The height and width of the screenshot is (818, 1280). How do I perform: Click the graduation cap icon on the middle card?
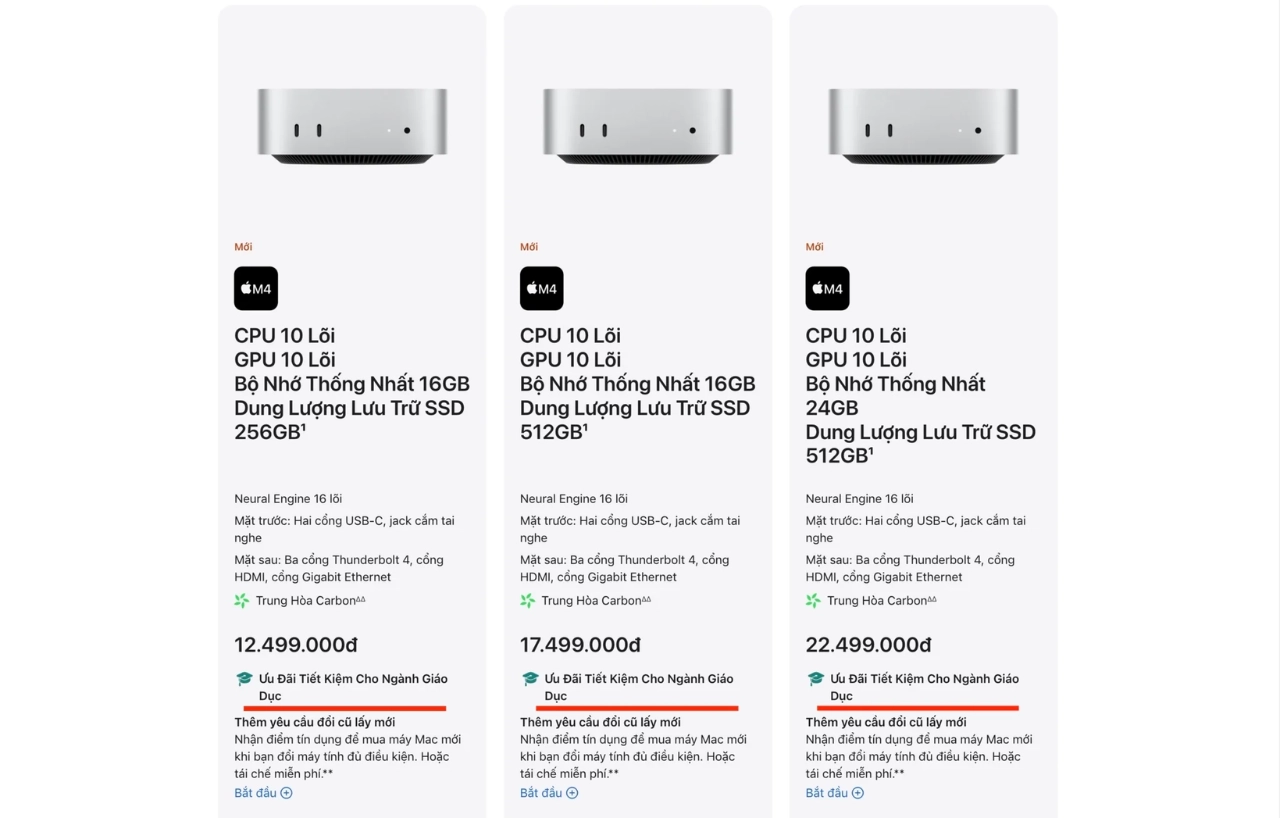click(x=530, y=678)
